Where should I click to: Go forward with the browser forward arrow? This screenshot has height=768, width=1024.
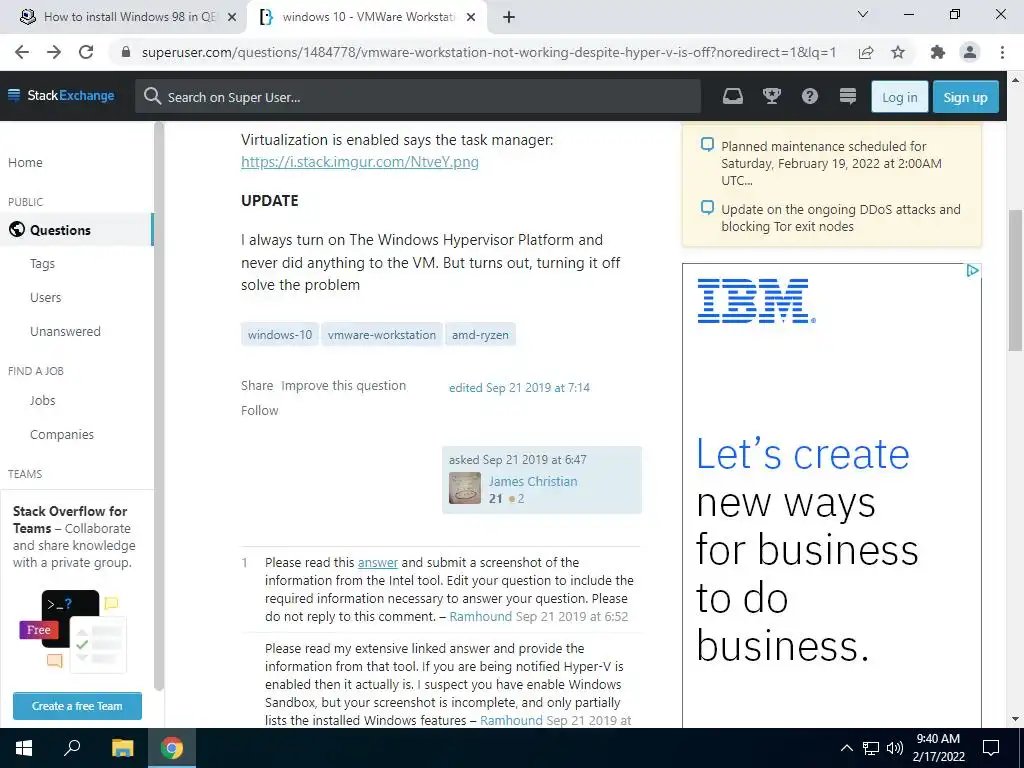point(54,52)
